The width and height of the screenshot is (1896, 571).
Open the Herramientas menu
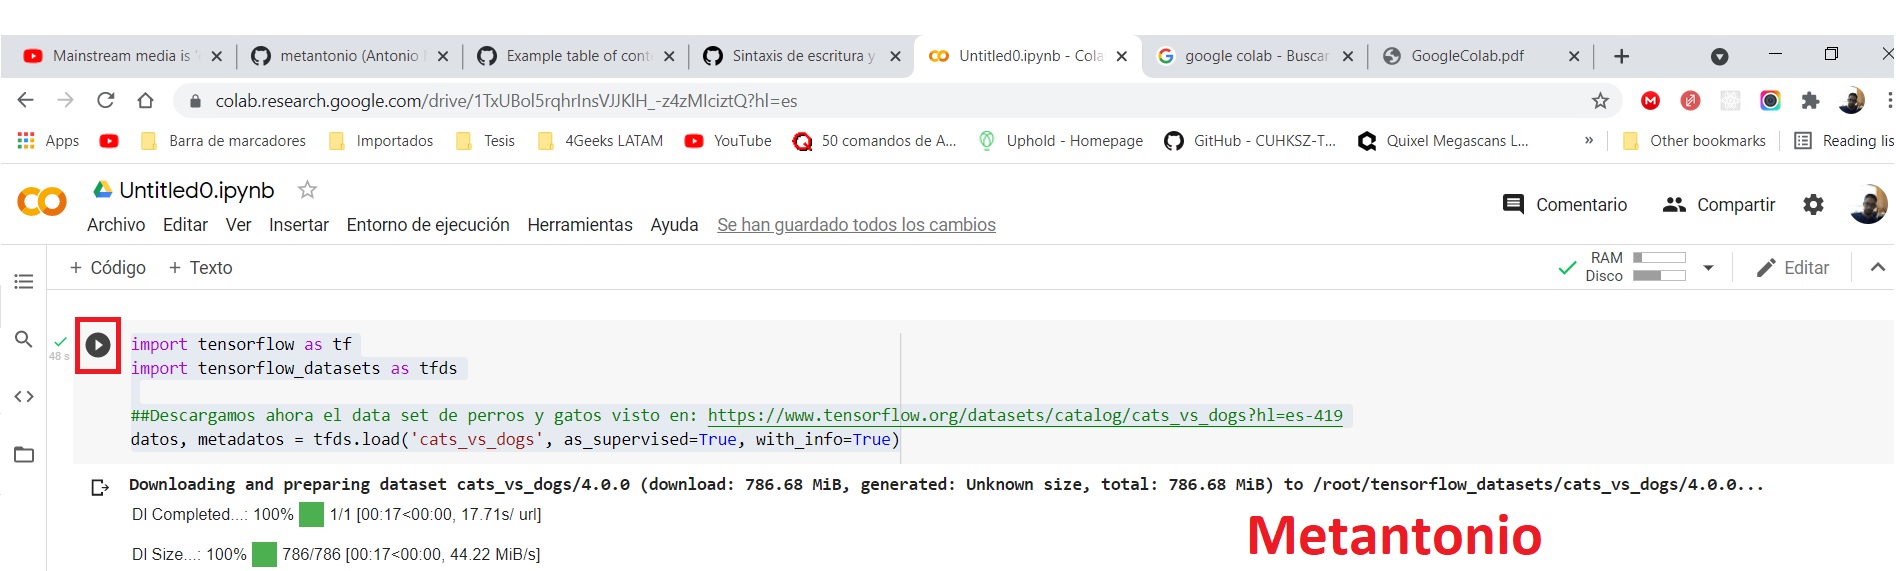pos(580,225)
